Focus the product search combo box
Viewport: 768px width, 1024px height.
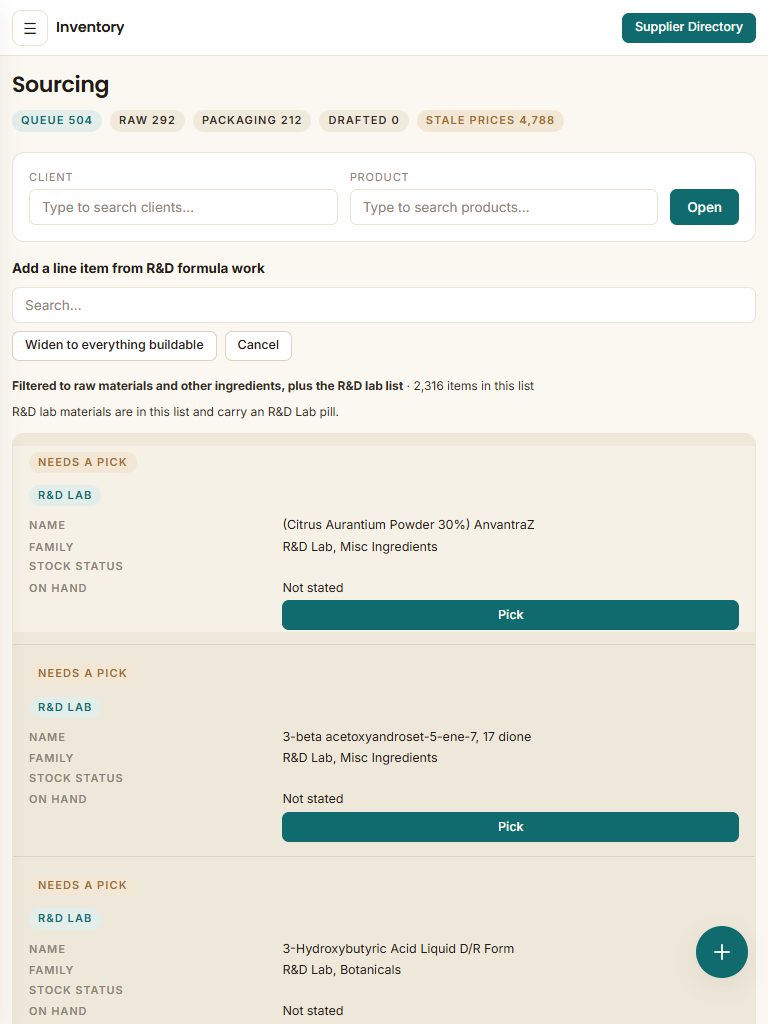point(504,207)
